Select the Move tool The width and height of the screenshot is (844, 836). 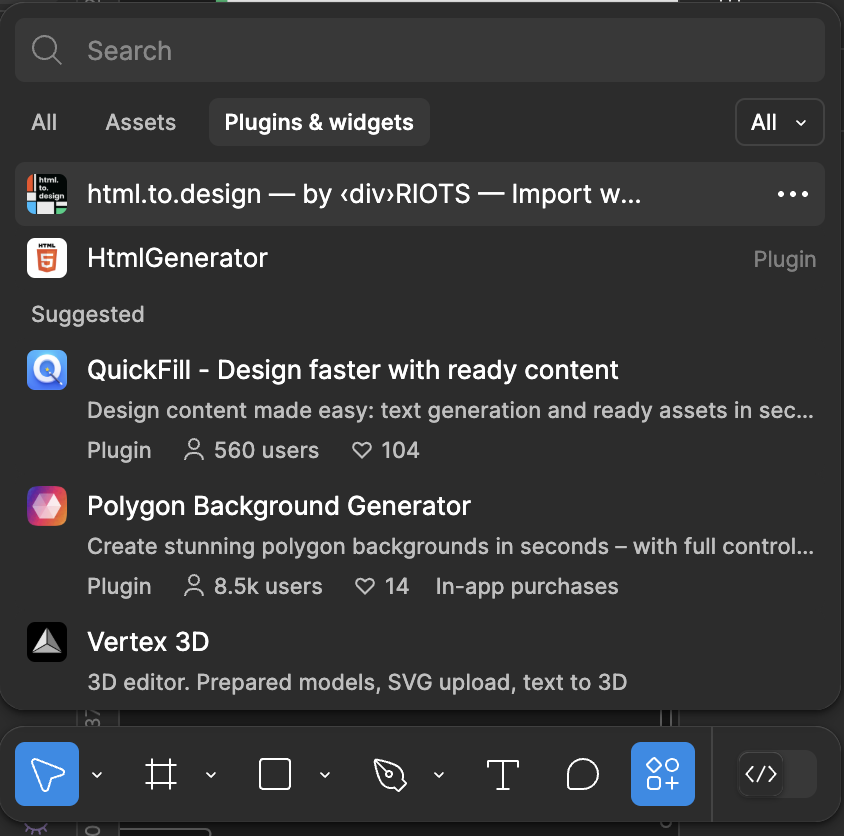[x=47, y=774]
